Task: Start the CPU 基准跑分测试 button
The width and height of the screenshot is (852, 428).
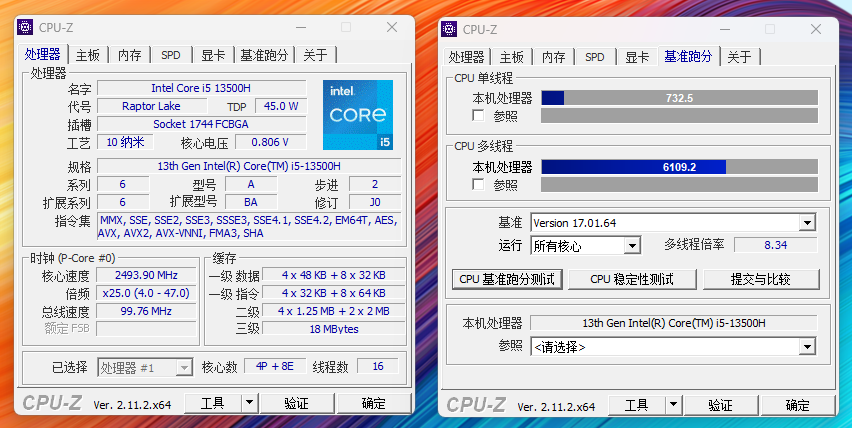Action: (507, 279)
